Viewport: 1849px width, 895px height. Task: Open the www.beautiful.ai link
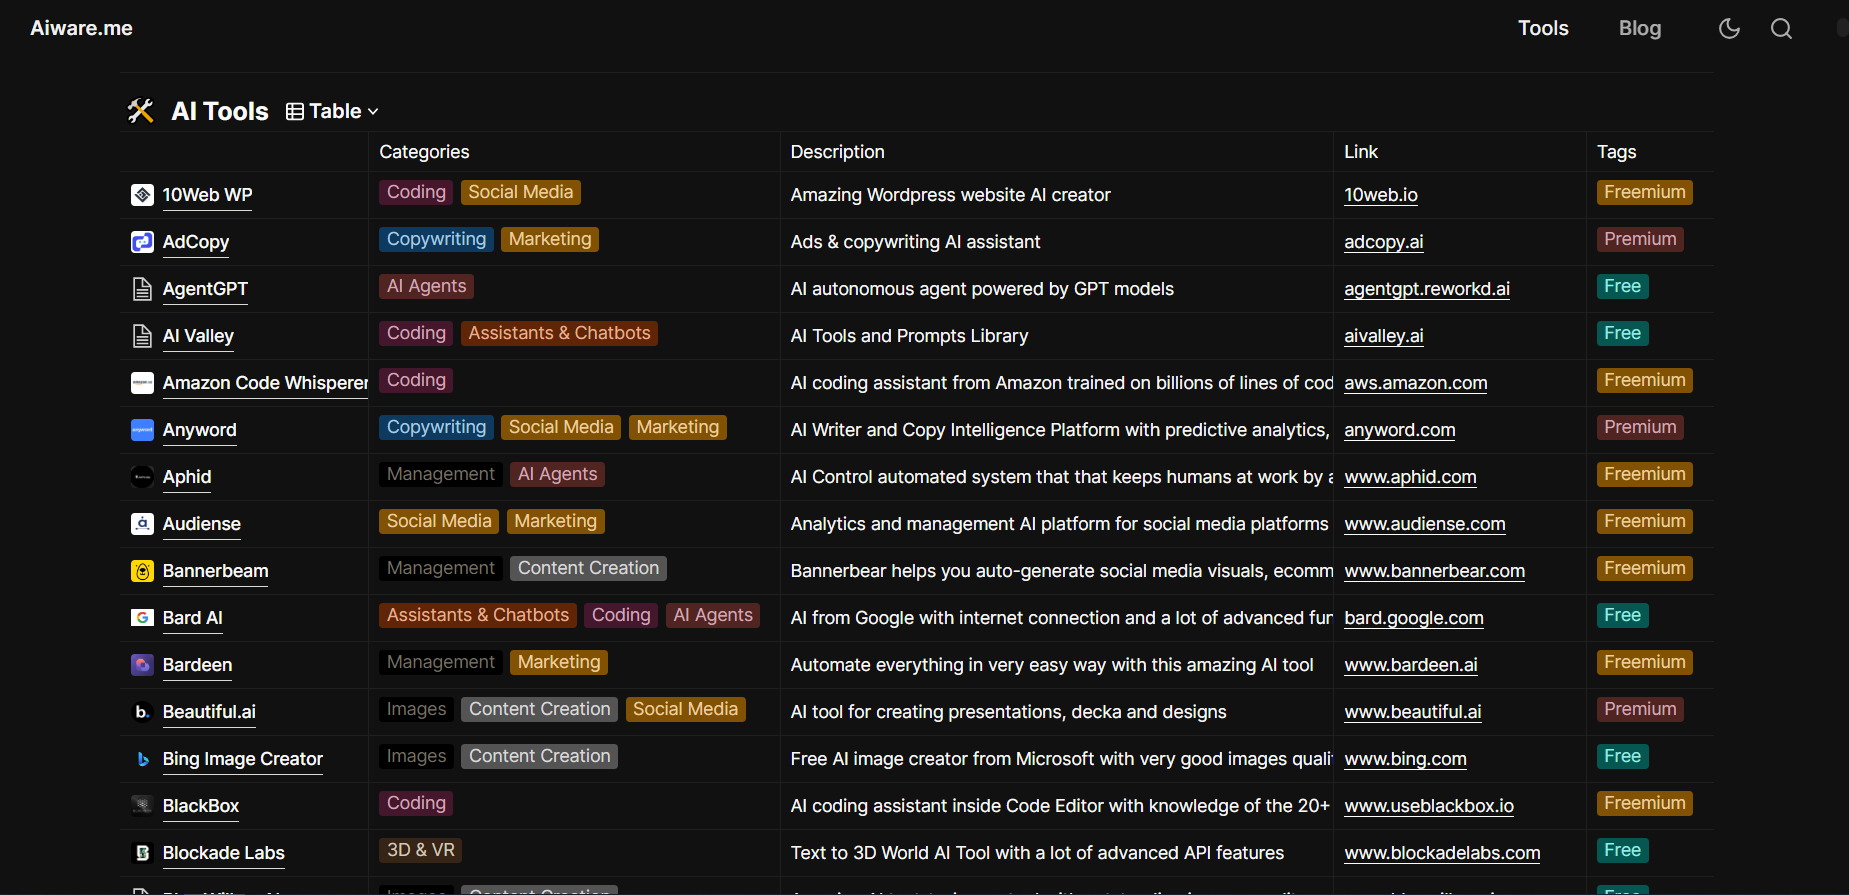1412,712
